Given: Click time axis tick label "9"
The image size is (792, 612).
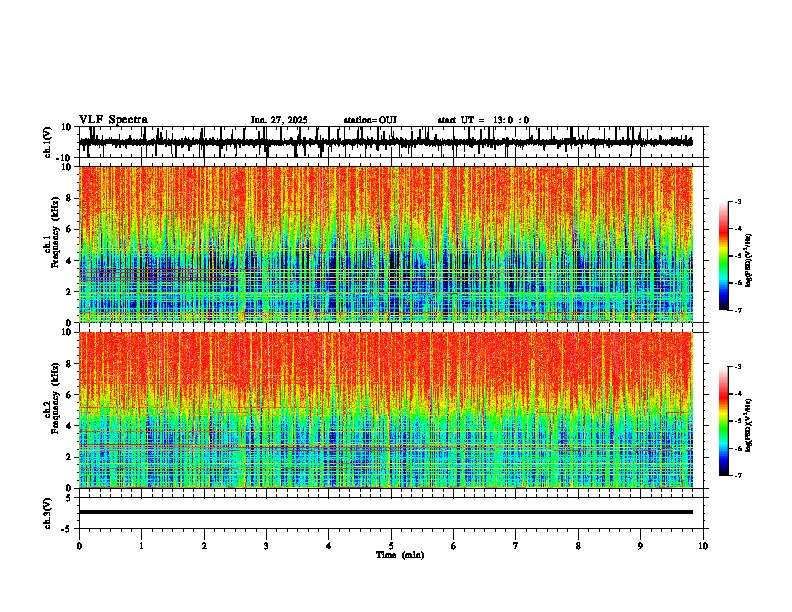Looking at the screenshot, I should 640,546.
